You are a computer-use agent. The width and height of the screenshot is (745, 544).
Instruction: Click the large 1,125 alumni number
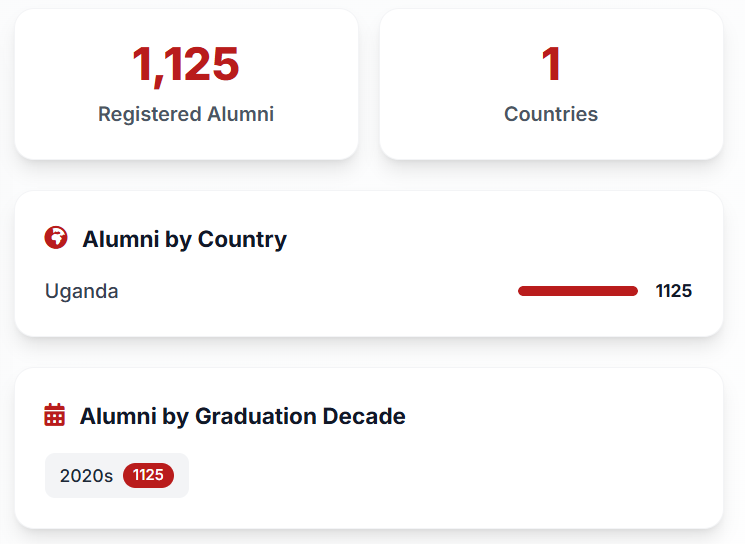(x=186, y=65)
